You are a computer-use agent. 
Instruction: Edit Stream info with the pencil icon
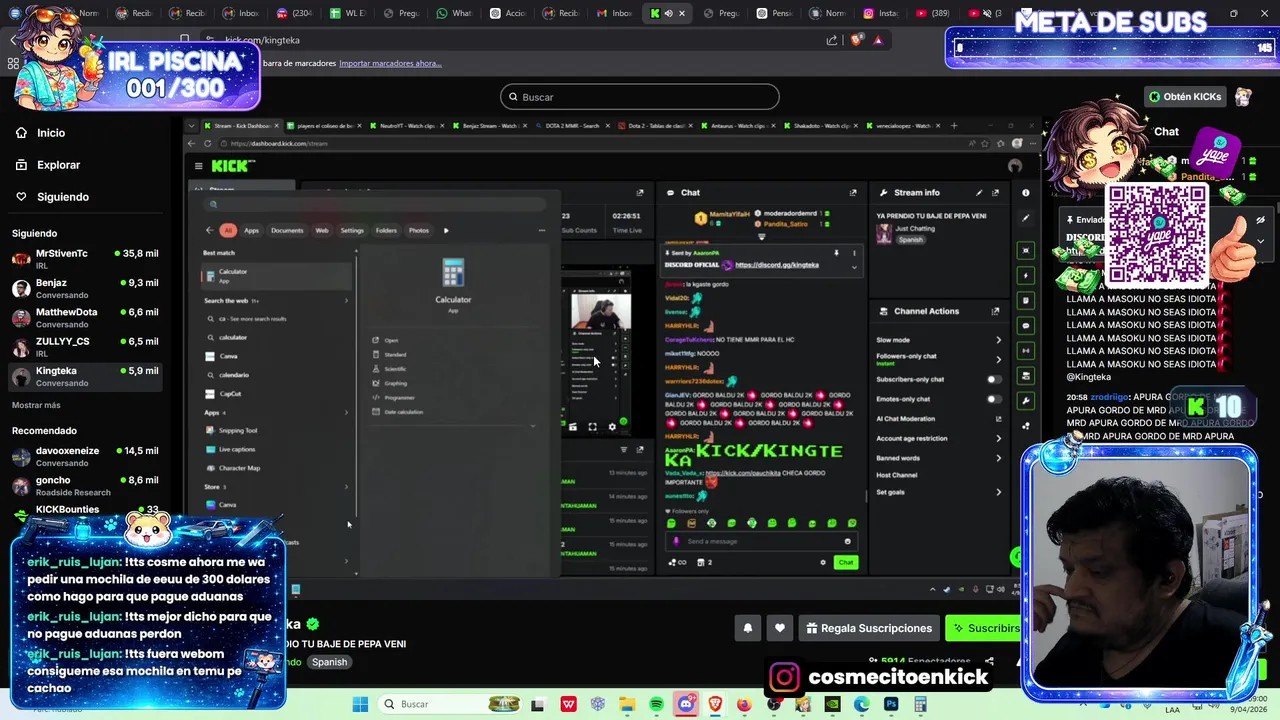tap(978, 192)
